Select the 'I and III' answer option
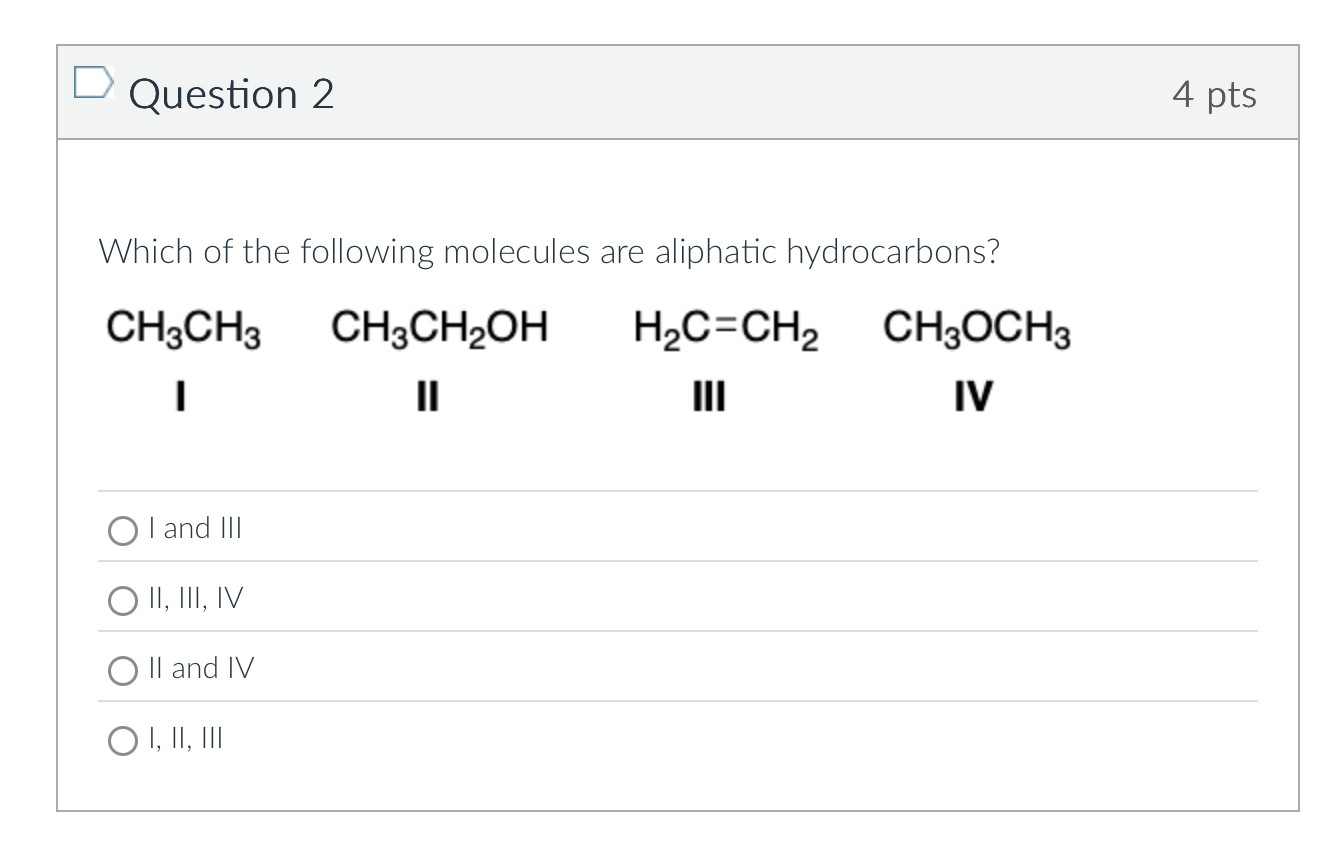 coord(122,530)
